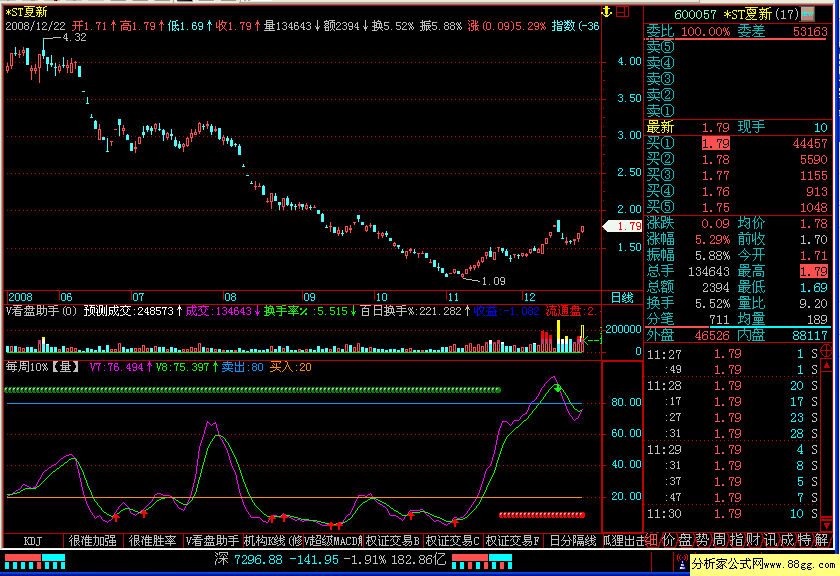Viewport: 840px width, 576px height.
Task: Click the 买⑤ price 1.75 row
Action: 739,208
